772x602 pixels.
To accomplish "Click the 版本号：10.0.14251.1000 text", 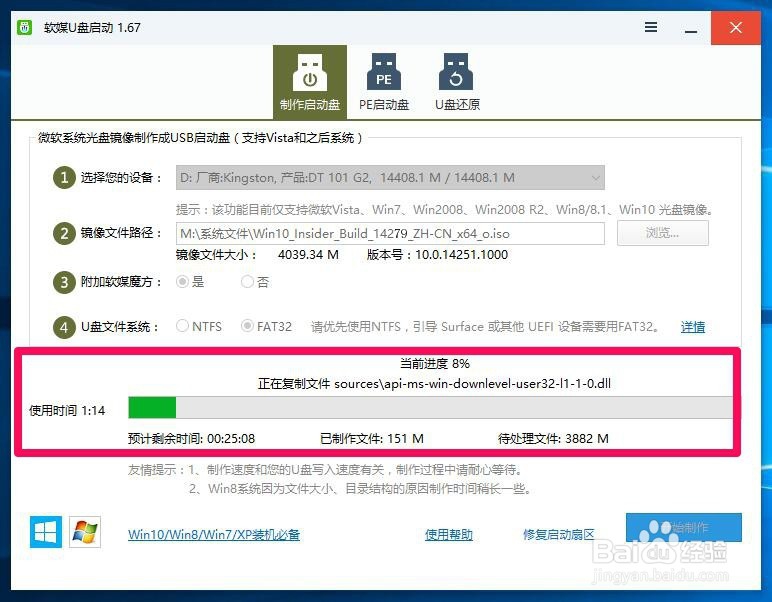I will click(x=437, y=255).
